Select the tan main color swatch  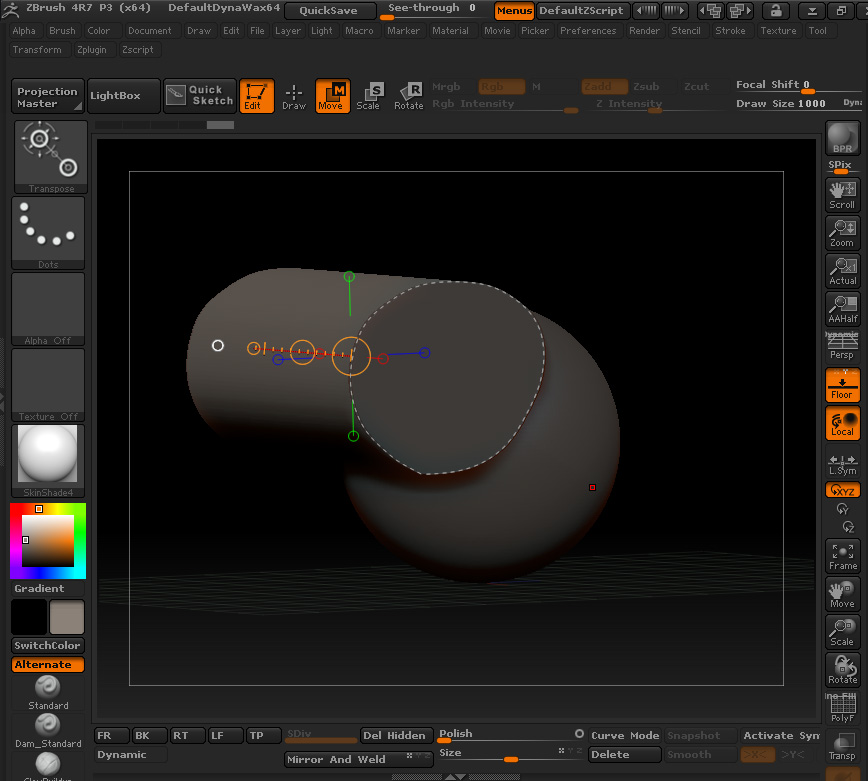(x=67, y=617)
